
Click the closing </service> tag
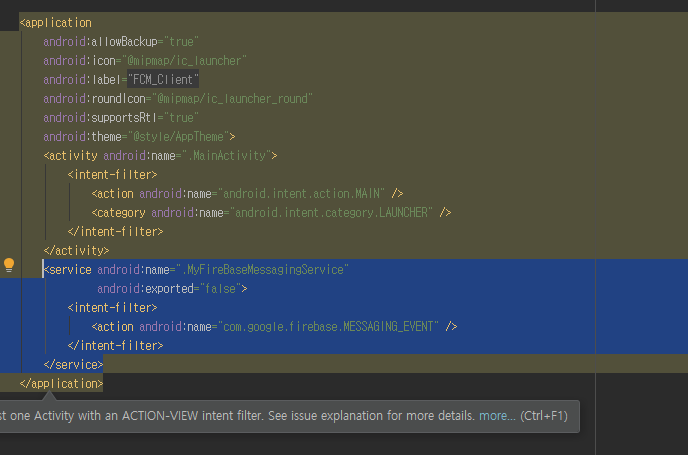73,365
